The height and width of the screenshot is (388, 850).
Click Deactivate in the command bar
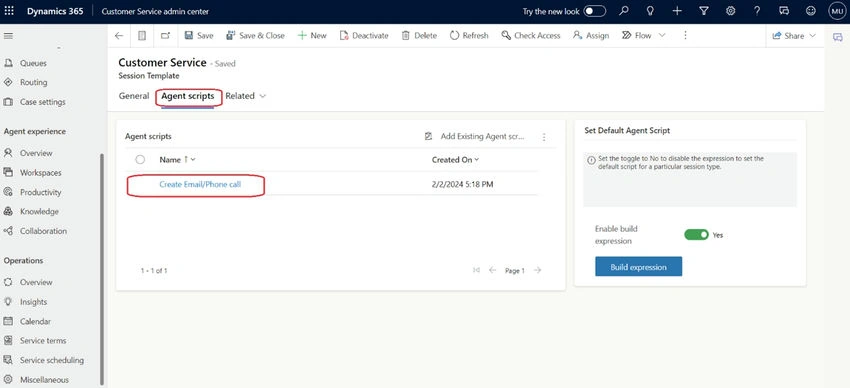point(364,36)
